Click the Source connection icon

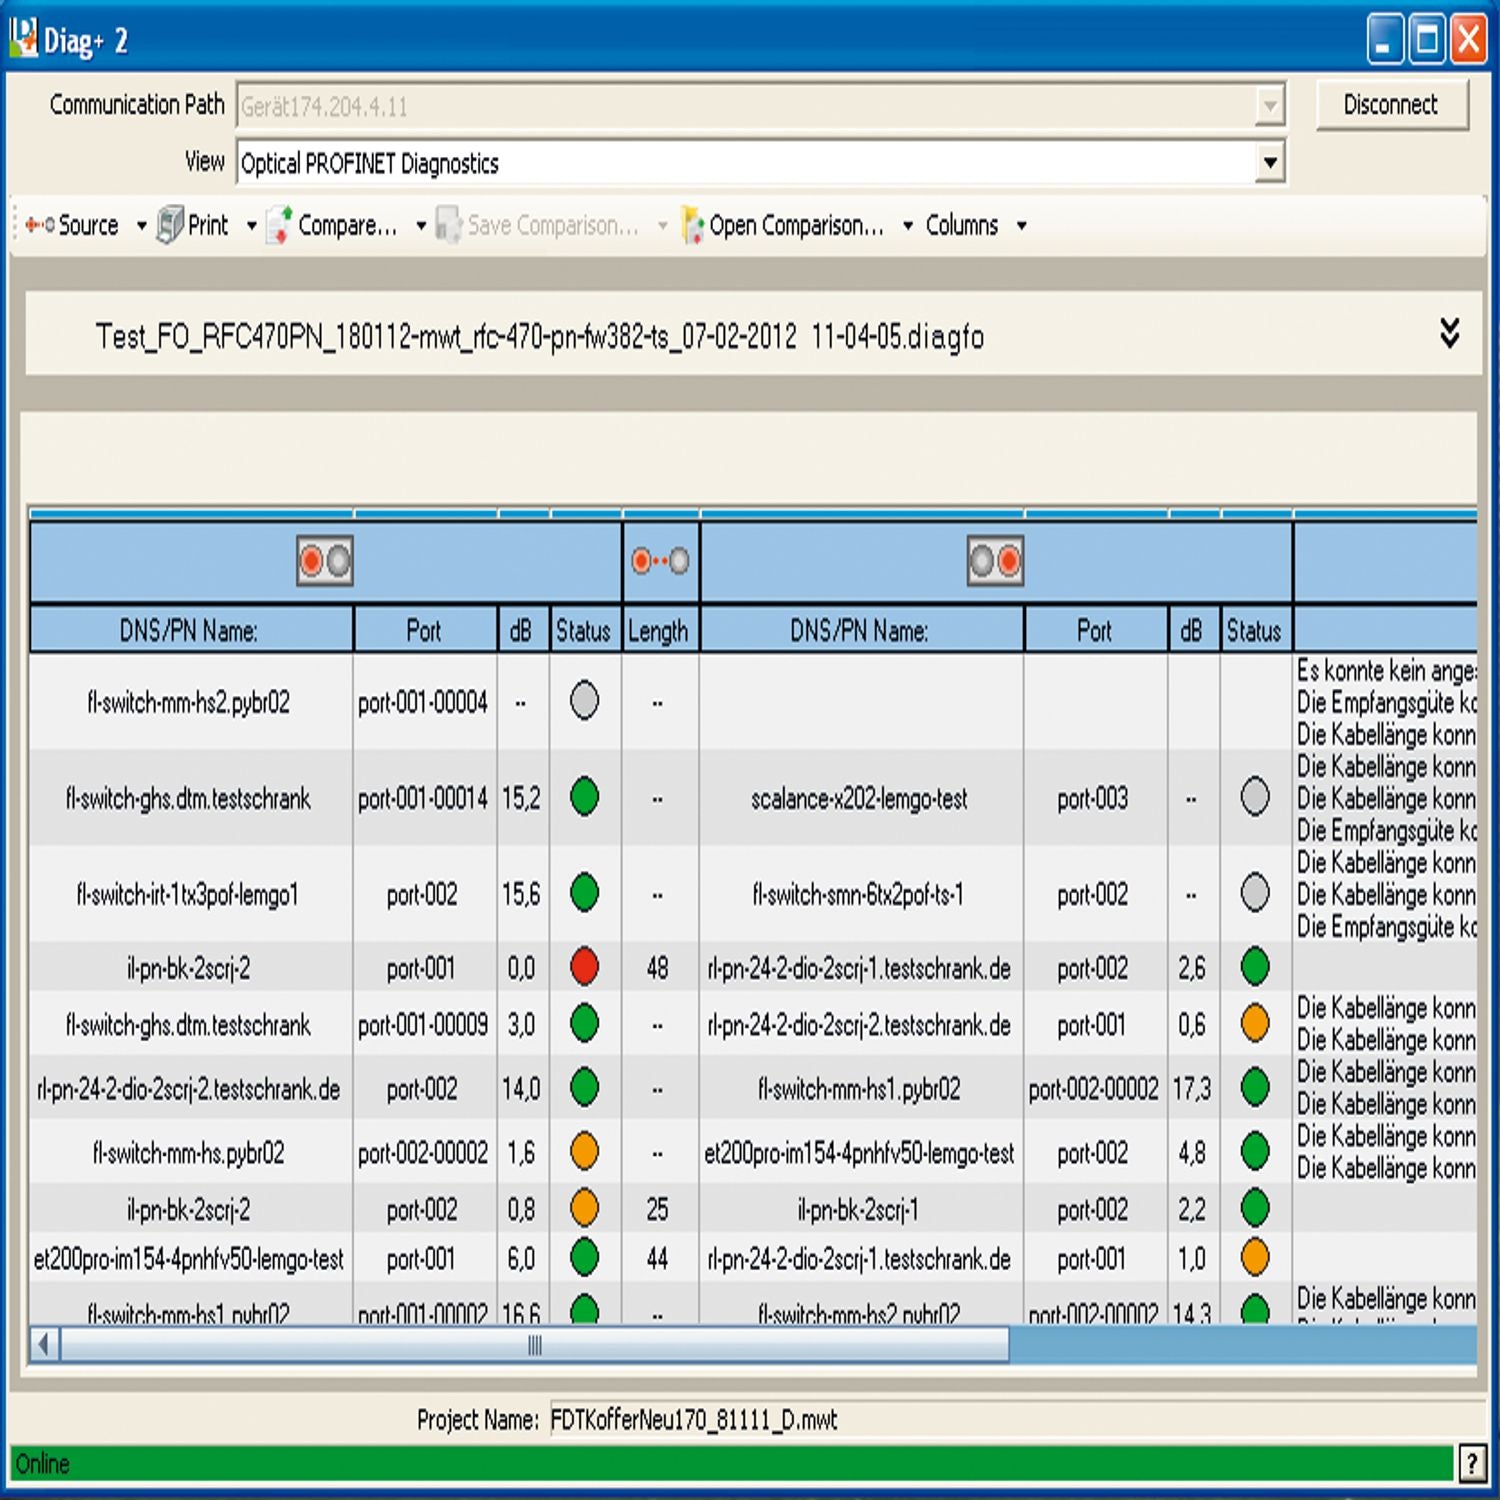tap(40, 225)
